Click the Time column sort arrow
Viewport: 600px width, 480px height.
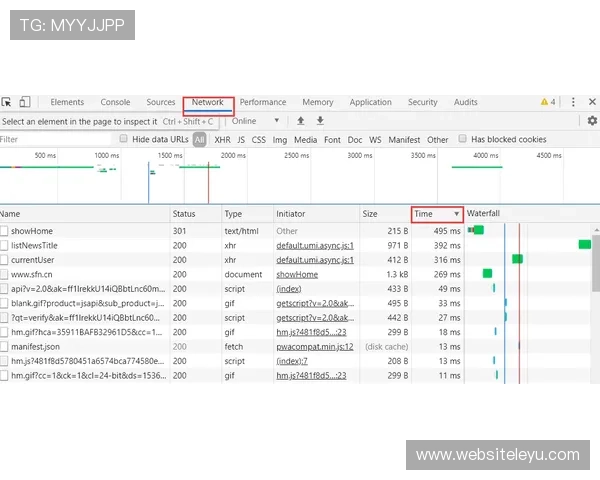coord(457,214)
